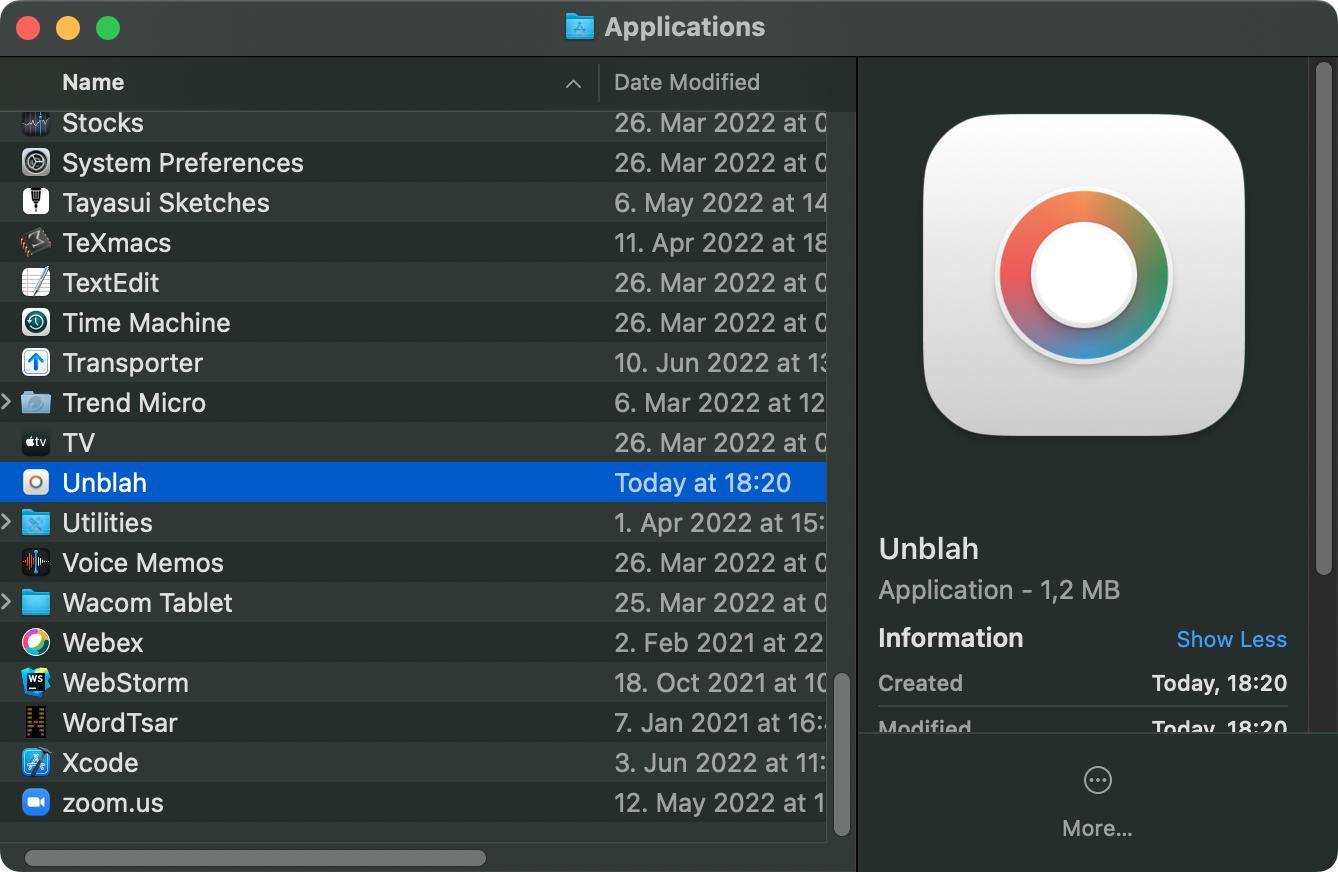Click the '10. Jun 2022' date cell of Transporter
Screen dimensions: 1338x872
pos(720,363)
